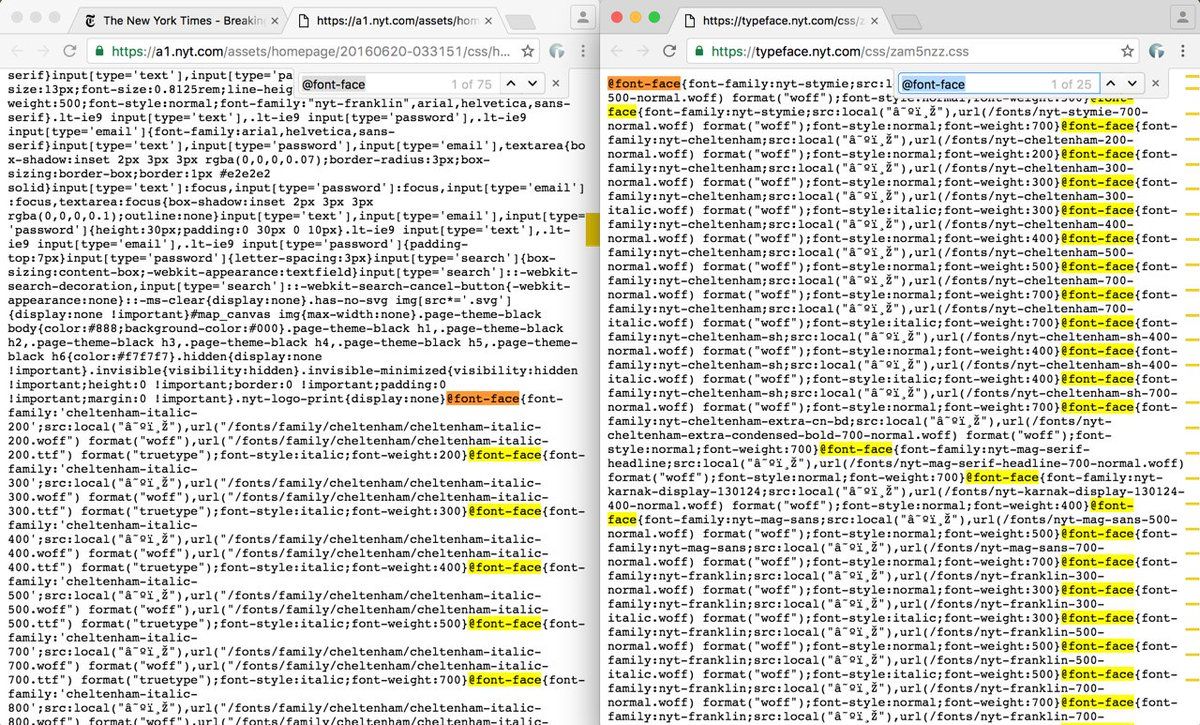Bookmark the typeface.nyt.com page with the star
This screenshot has height=725, width=1200.
tap(1128, 51)
